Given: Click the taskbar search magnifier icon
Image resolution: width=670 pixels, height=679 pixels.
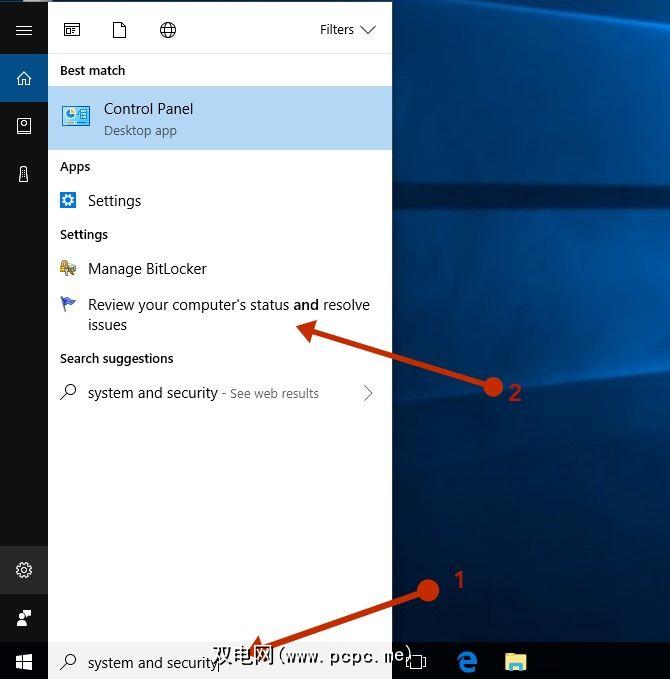Looking at the screenshot, I should 68,661.
